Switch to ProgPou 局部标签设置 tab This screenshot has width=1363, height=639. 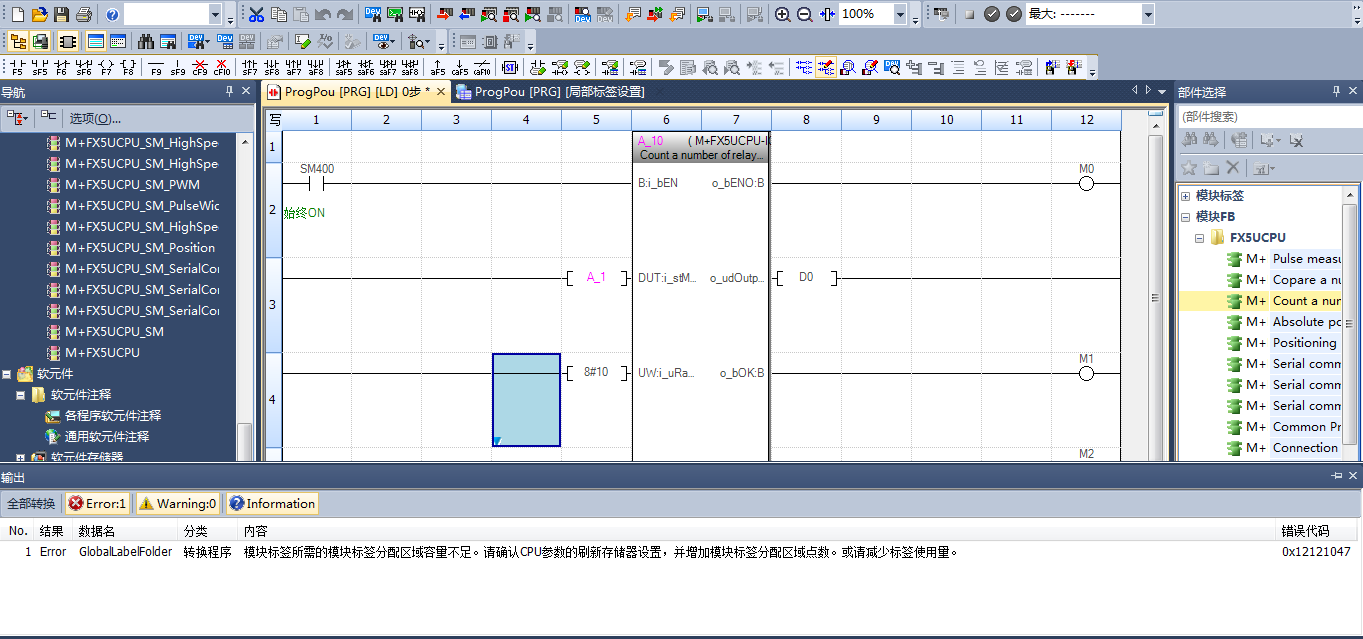tap(550, 91)
